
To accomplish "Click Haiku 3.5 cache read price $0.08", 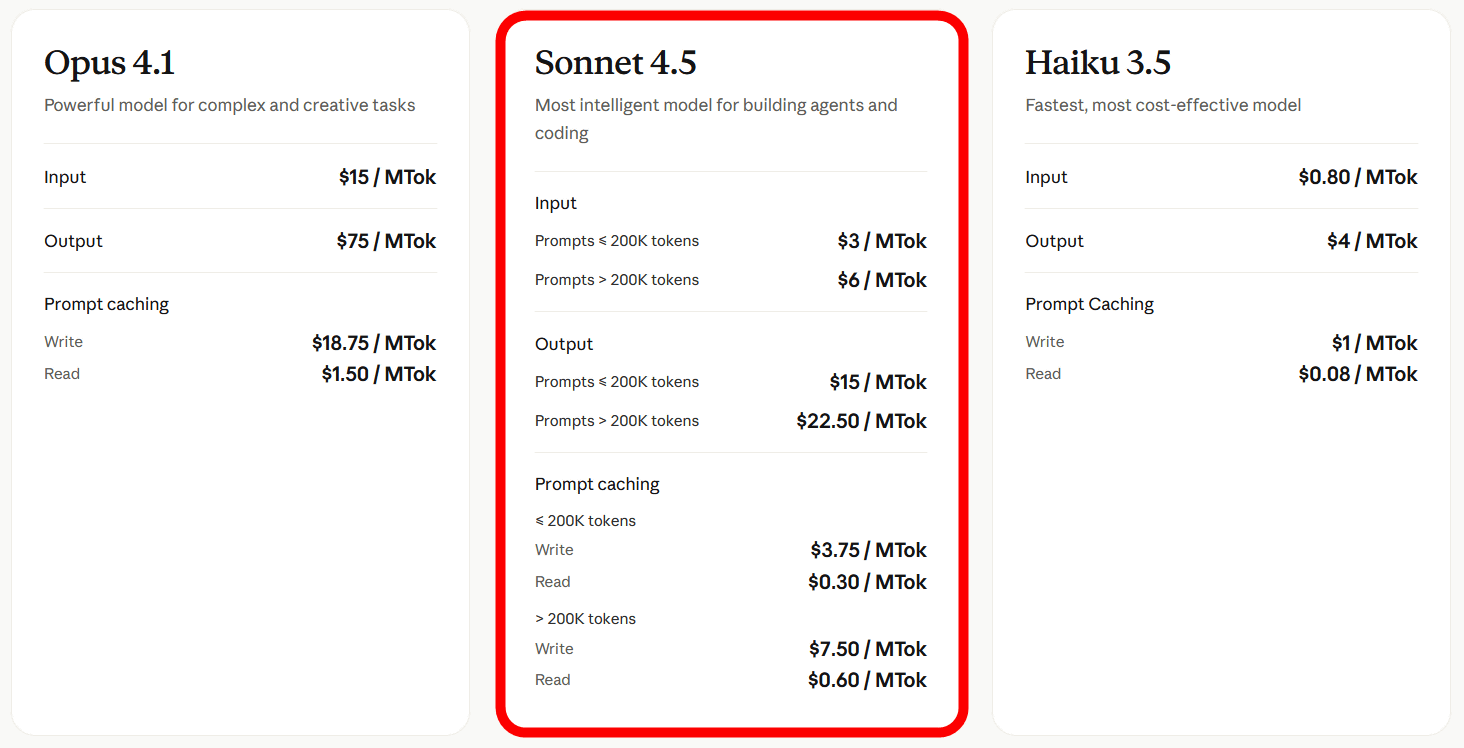I will click(x=1358, y=374).
